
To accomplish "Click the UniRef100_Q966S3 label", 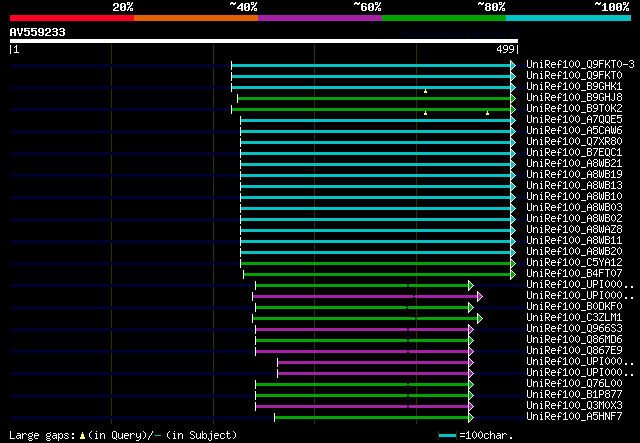I will click(x=574, y=329).
